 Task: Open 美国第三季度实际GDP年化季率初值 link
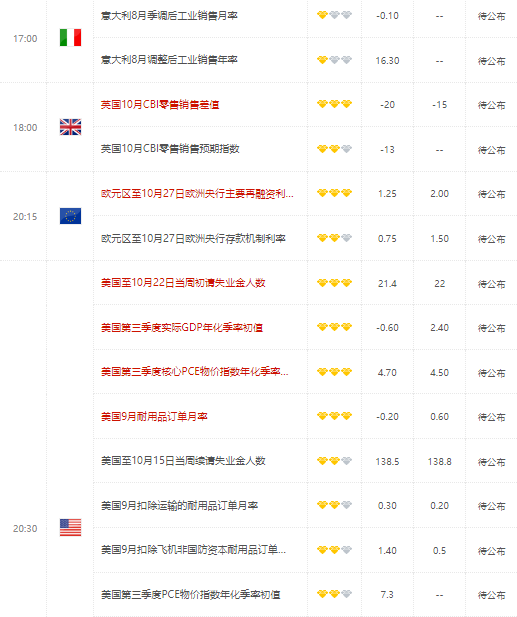click(182, 327)
